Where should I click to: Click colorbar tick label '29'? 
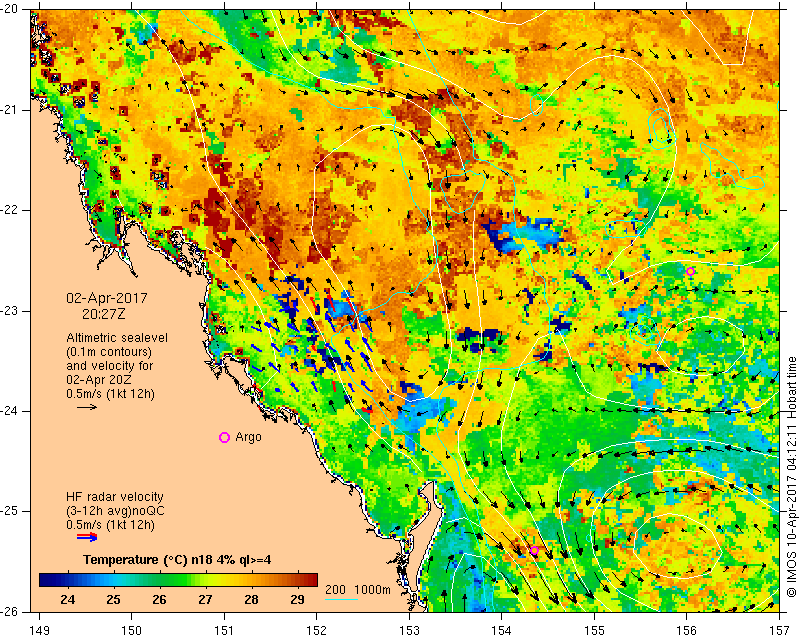point(297,599)
